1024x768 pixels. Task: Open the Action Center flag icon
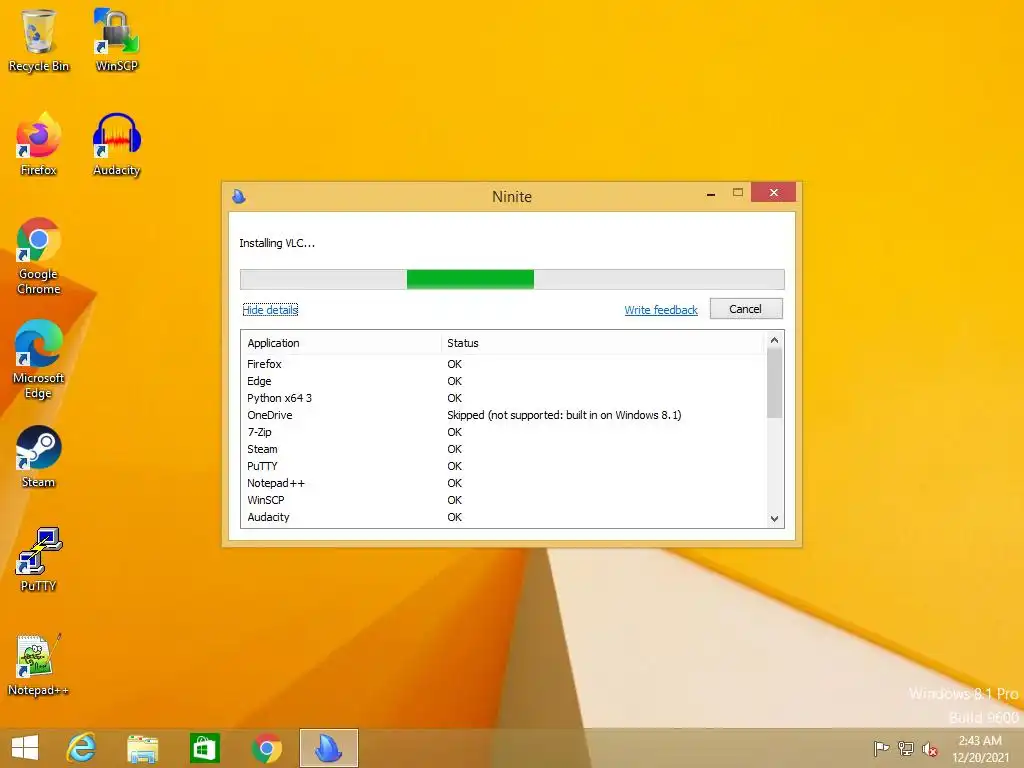click(x=881, y=748)
